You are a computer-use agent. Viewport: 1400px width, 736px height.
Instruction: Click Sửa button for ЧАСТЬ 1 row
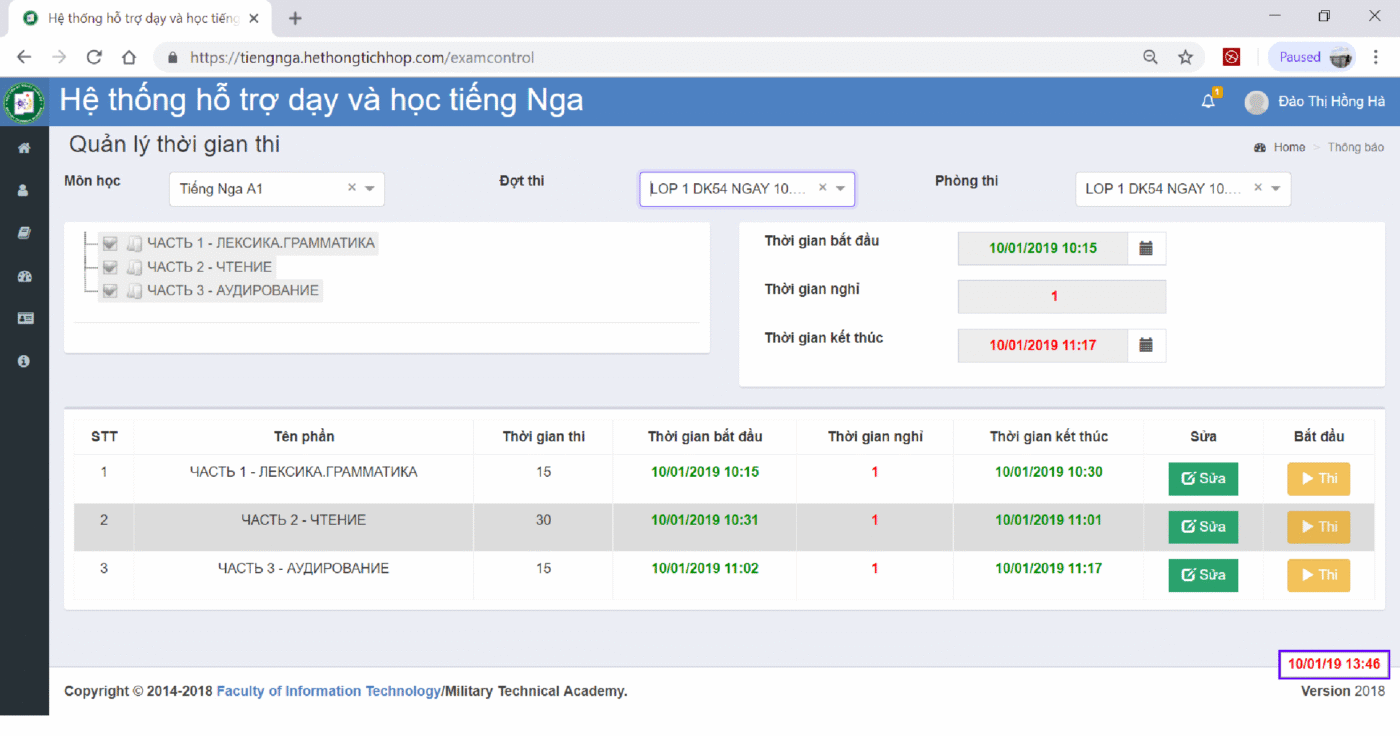tap(1203, 479)
